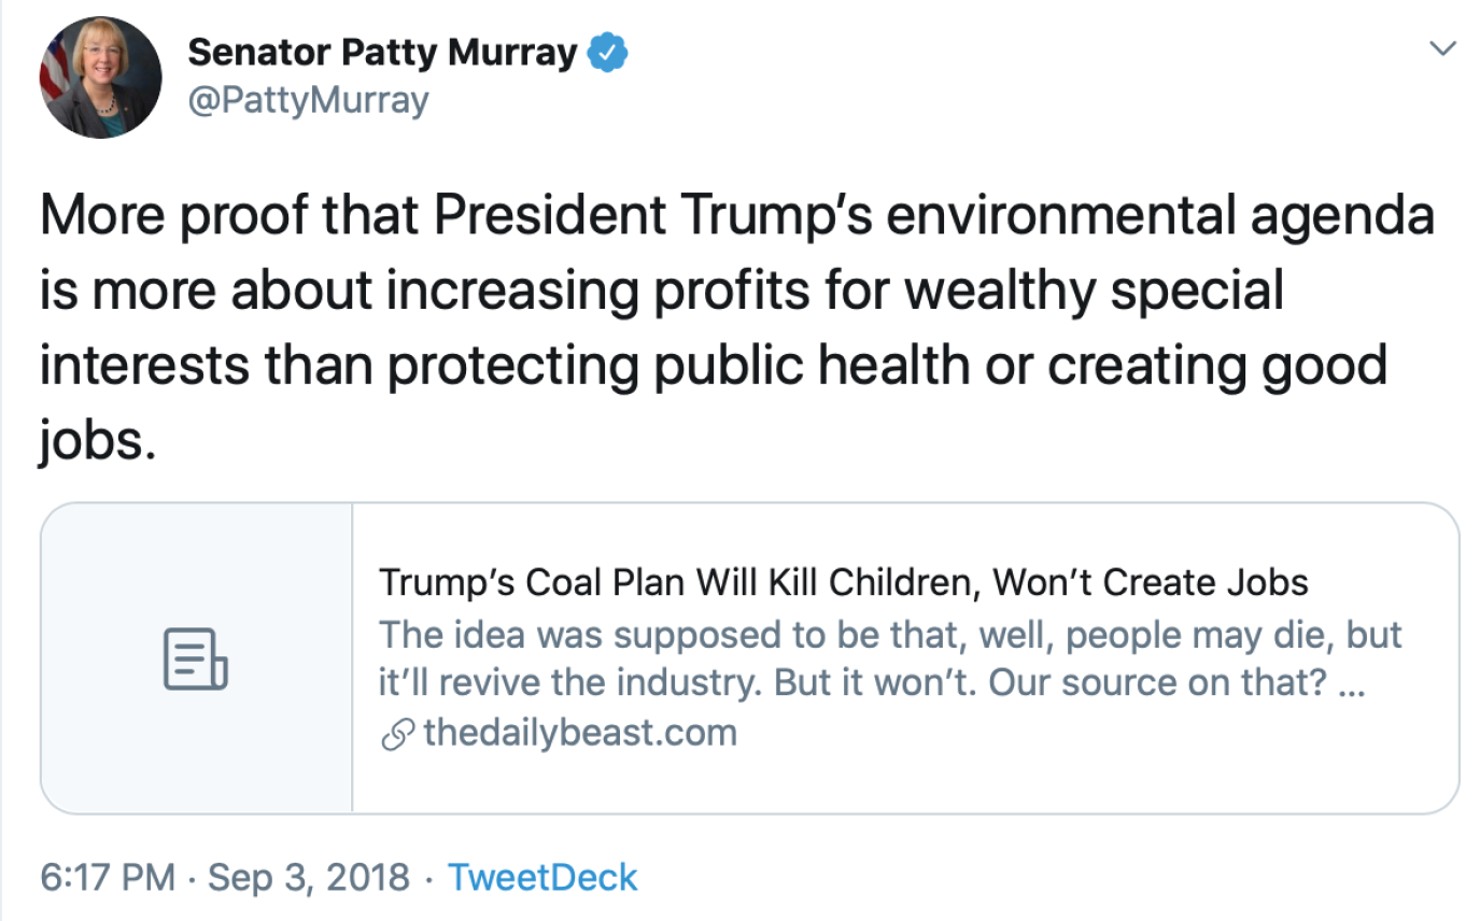The width and height of the screenshot is (1480, 921).
Task: Click the document icon inside the link preview
Action: coord(197,658)
